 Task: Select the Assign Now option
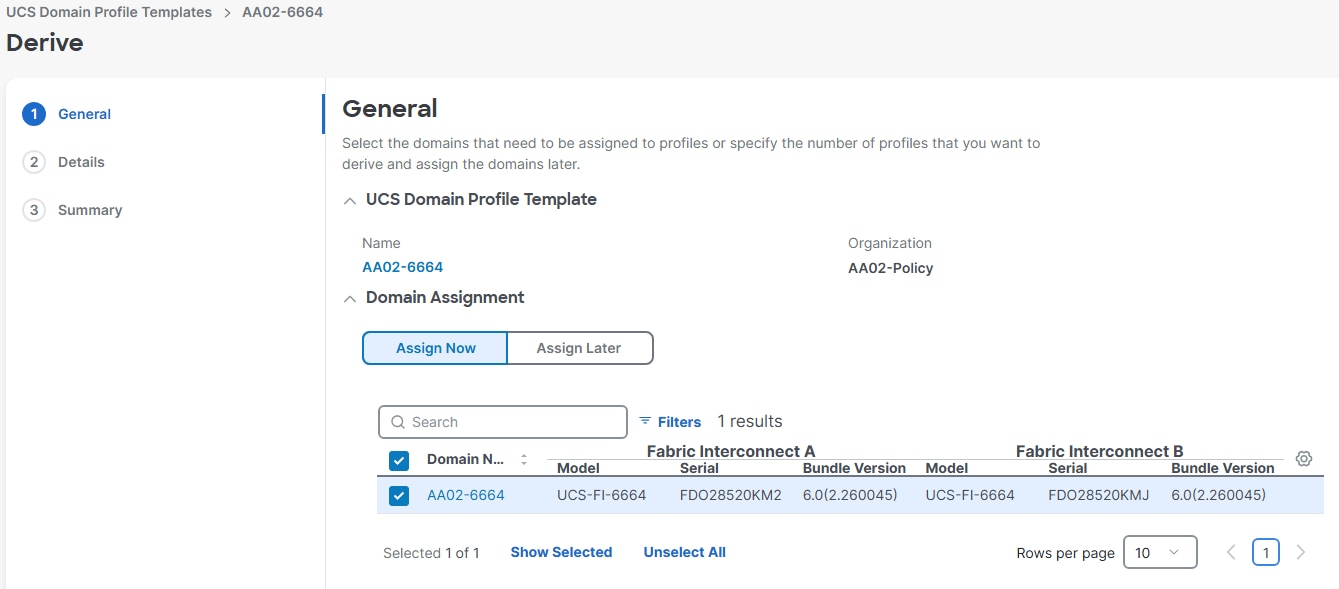click(x=435, y=348)
